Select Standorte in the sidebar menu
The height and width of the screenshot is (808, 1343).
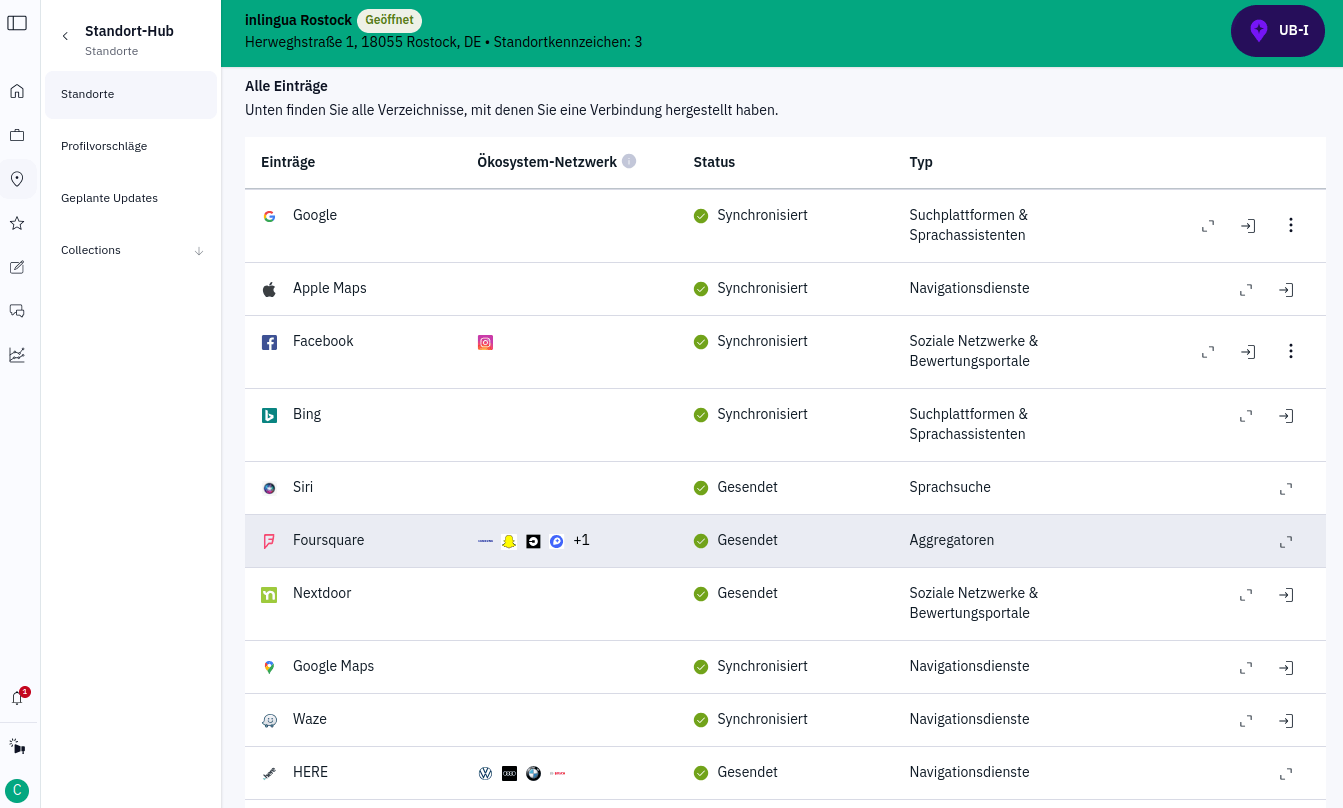[131, 95]
